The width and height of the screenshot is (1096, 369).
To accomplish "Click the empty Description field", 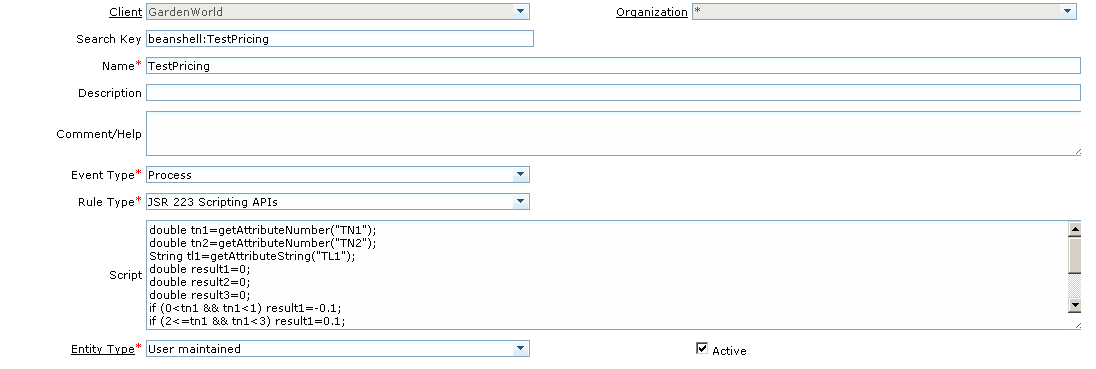I will click(613, 93).
